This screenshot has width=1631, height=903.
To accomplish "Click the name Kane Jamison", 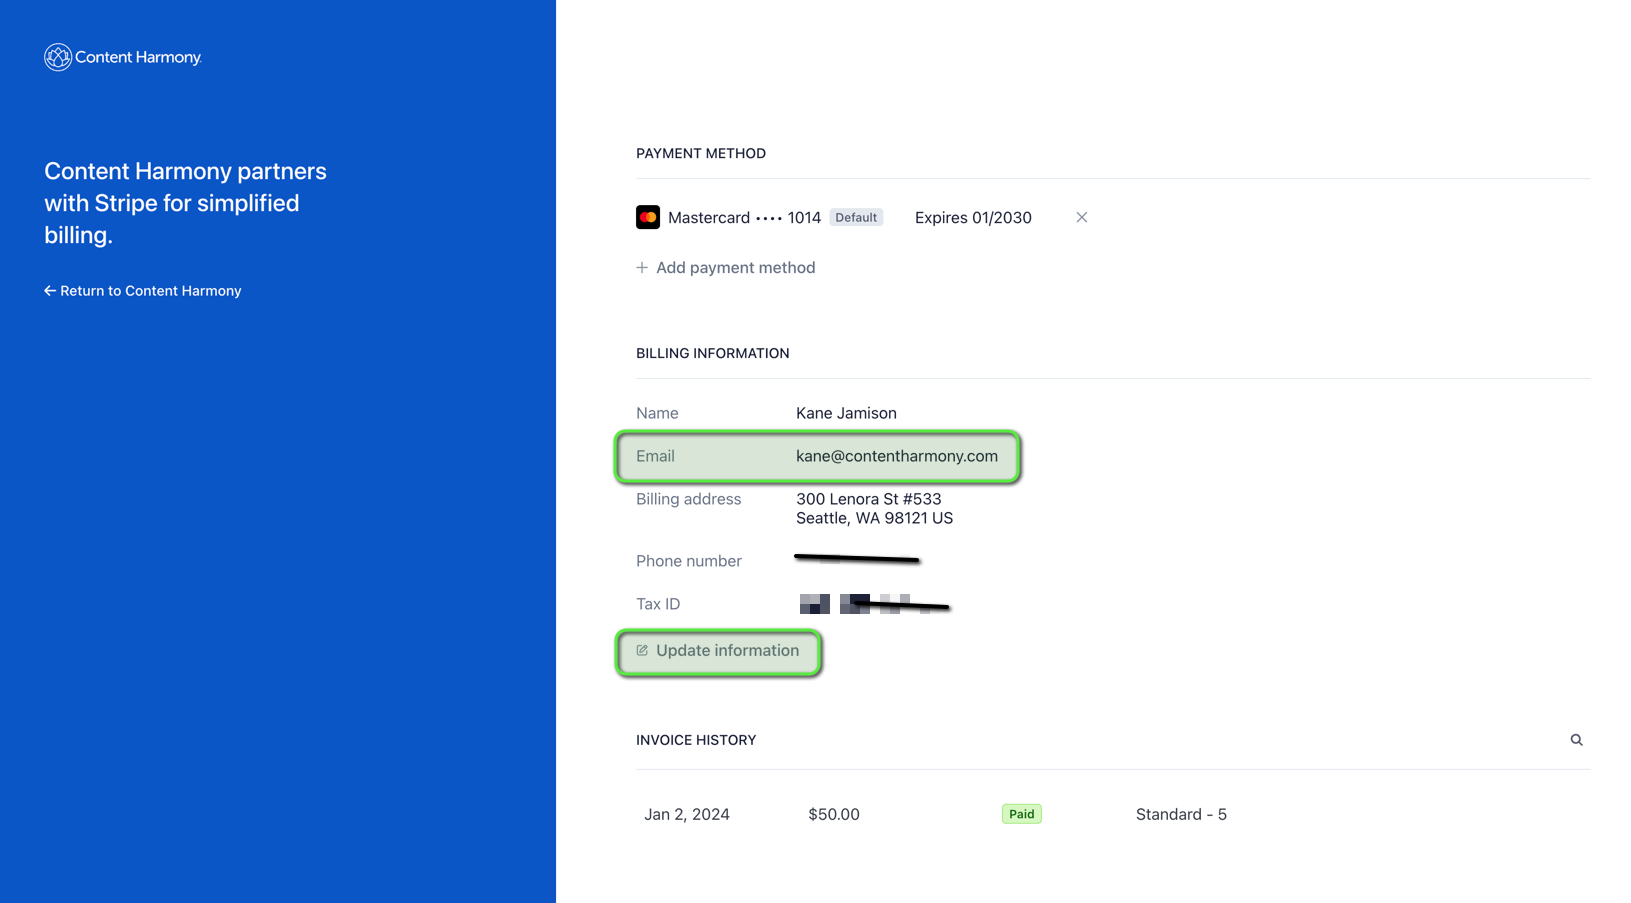I will [x=846, y=413].
